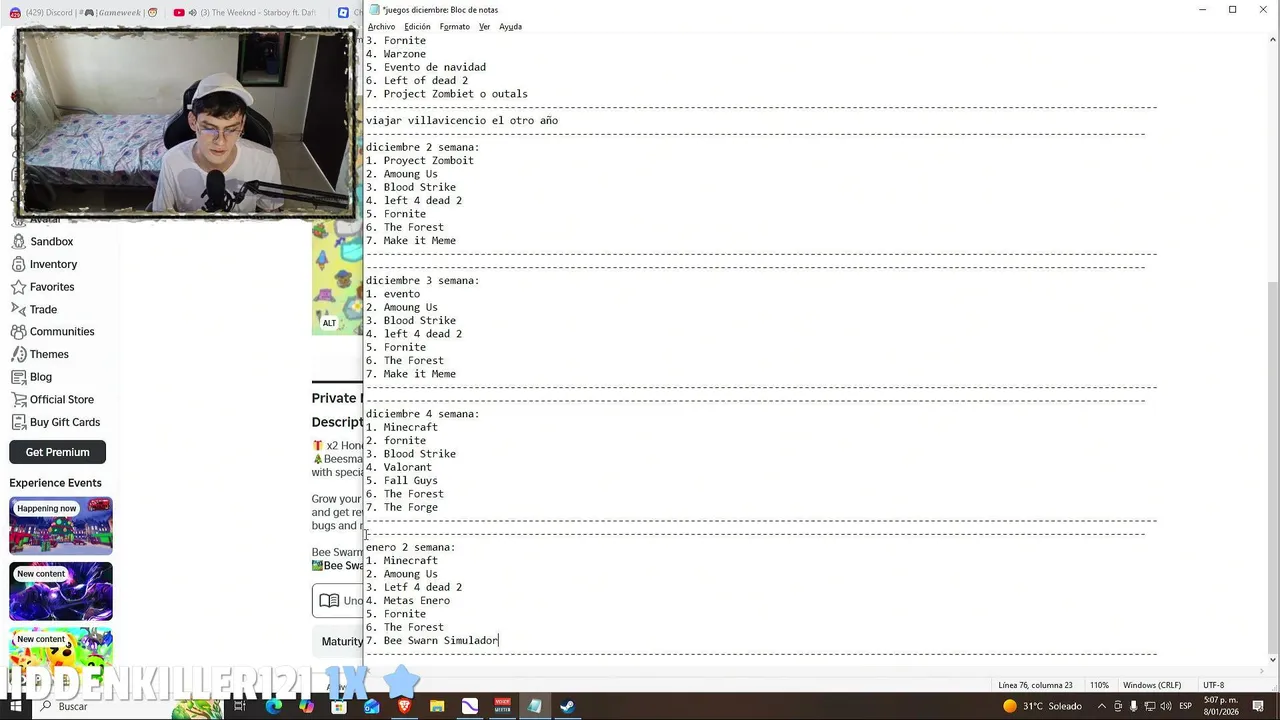Viewport: 1280px width, 720px height.
Task: Click the Inventory icon in Roblox sidebar
Action: [x=18, y=264]
